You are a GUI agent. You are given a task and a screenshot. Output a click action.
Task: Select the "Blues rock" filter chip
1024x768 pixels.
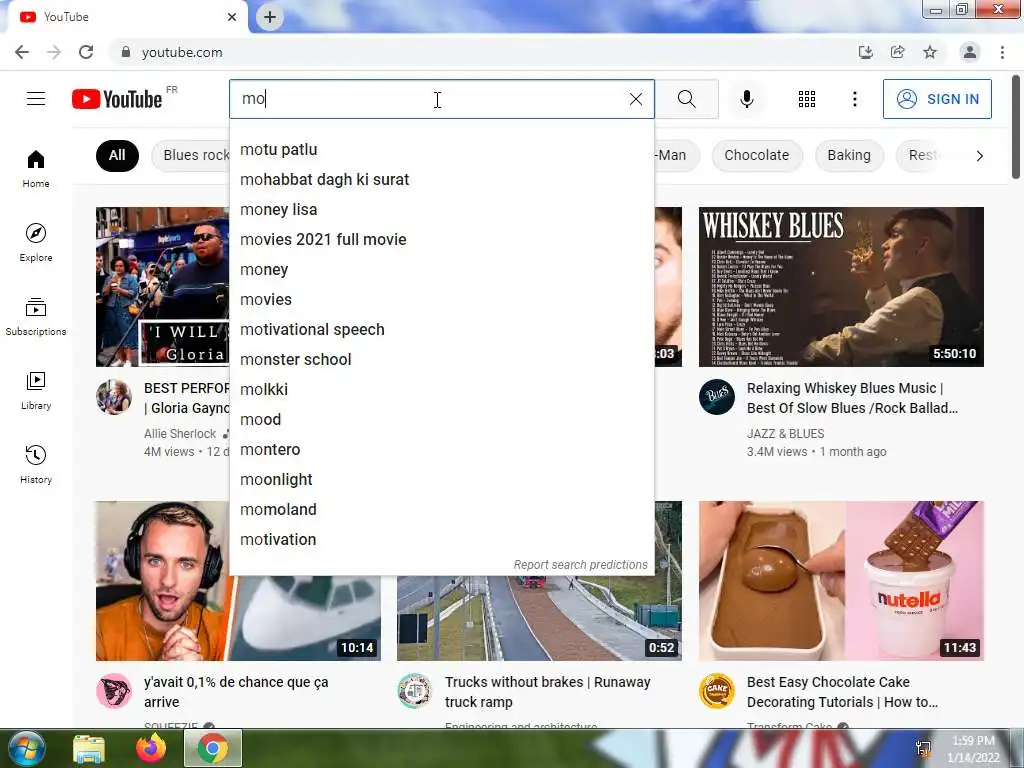tap(191, 155)
